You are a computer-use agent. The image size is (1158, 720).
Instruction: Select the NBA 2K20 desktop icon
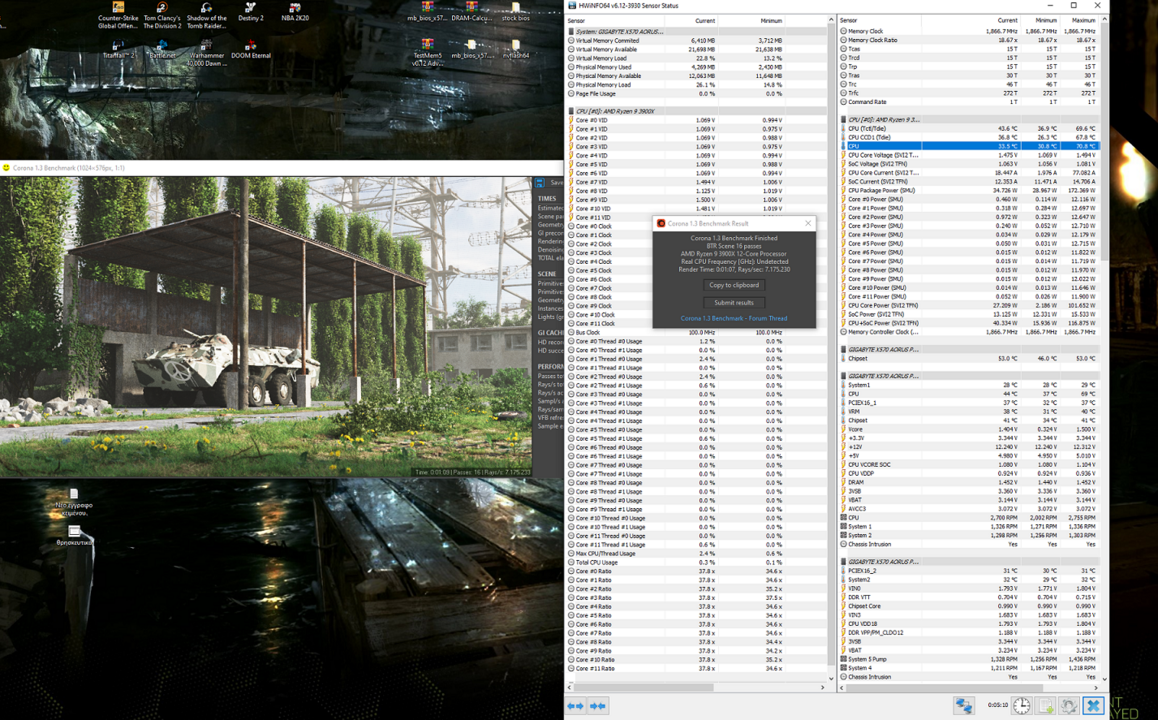click(295, 13)
